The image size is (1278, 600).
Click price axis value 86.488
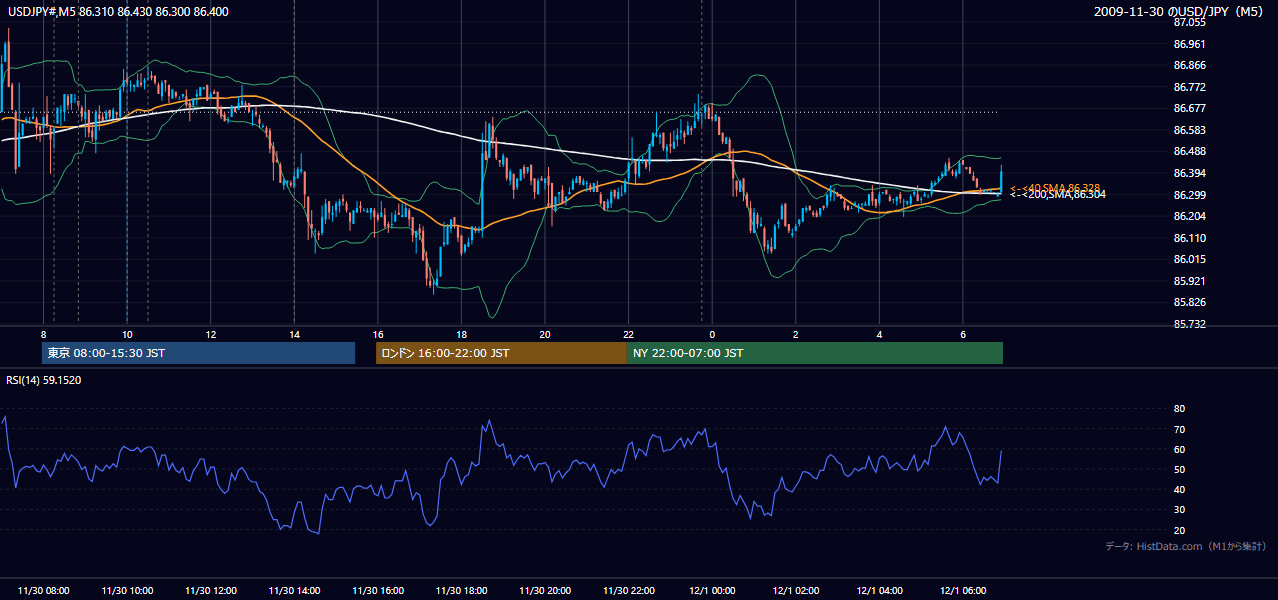point(1189,151)
